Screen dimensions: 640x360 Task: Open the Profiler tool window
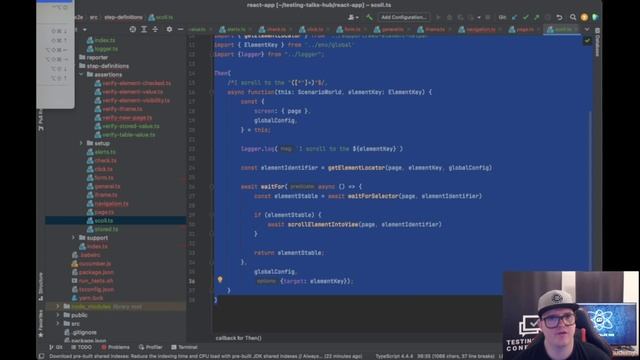(x=150, y=347)
